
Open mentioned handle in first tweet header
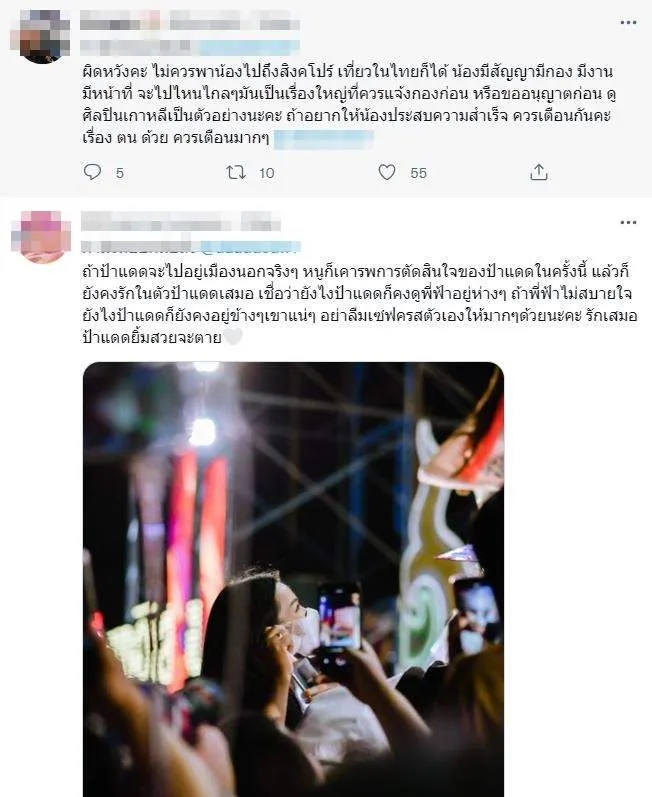[x=249, y=47]
